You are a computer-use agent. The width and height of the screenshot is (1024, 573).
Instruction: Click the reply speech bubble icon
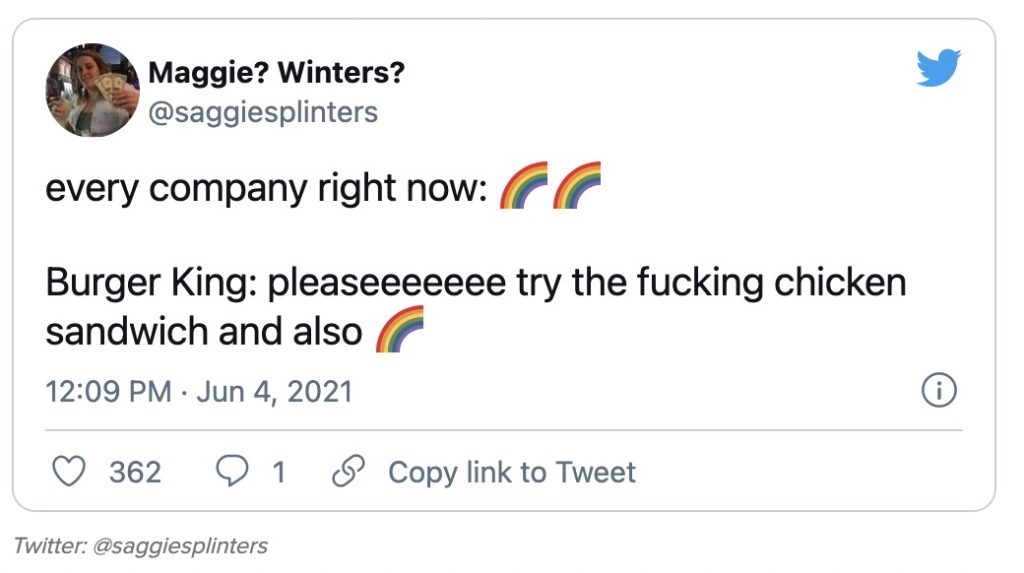[232, 472]
